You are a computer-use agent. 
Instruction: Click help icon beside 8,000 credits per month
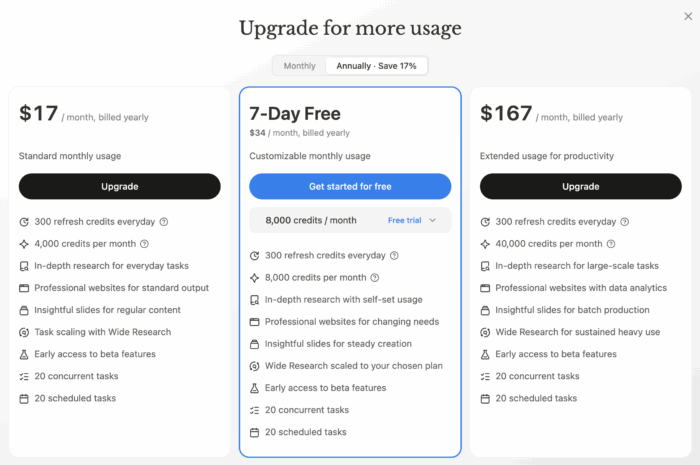[375, 278]
